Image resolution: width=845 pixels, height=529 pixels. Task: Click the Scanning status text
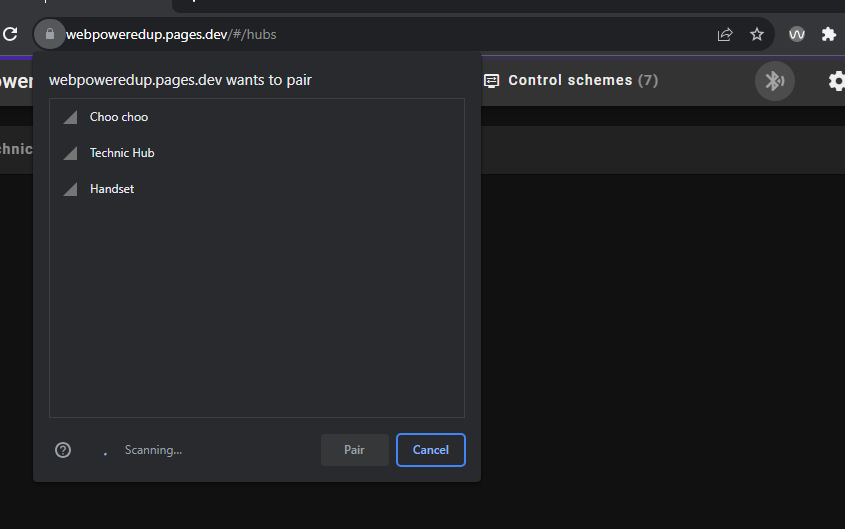tap(153, 450)
